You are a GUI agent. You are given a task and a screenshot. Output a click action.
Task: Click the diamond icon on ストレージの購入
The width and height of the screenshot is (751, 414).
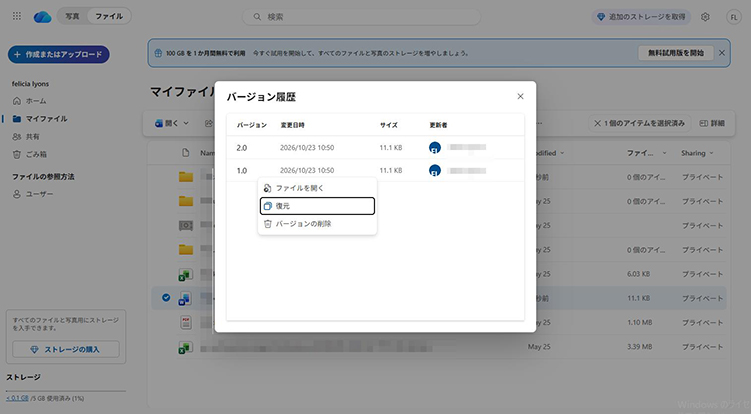34,349
